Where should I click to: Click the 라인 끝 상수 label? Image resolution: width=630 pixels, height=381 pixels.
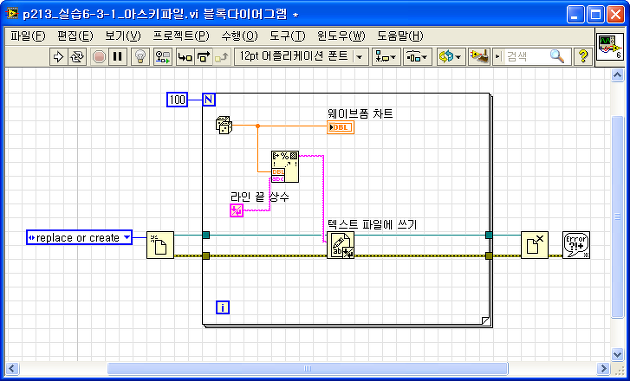point(260,197)
